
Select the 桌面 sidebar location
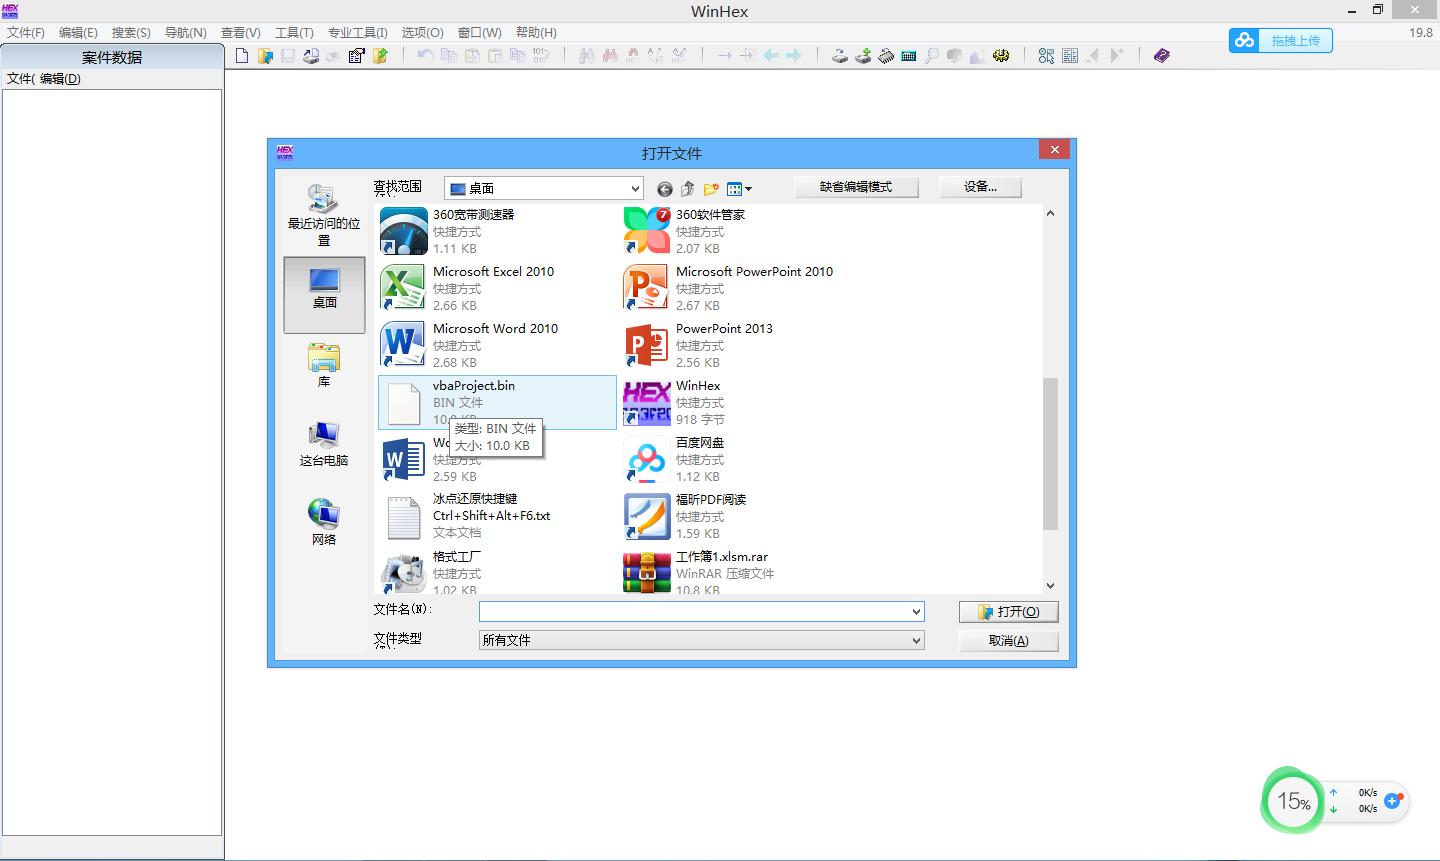tap(324, 292)
